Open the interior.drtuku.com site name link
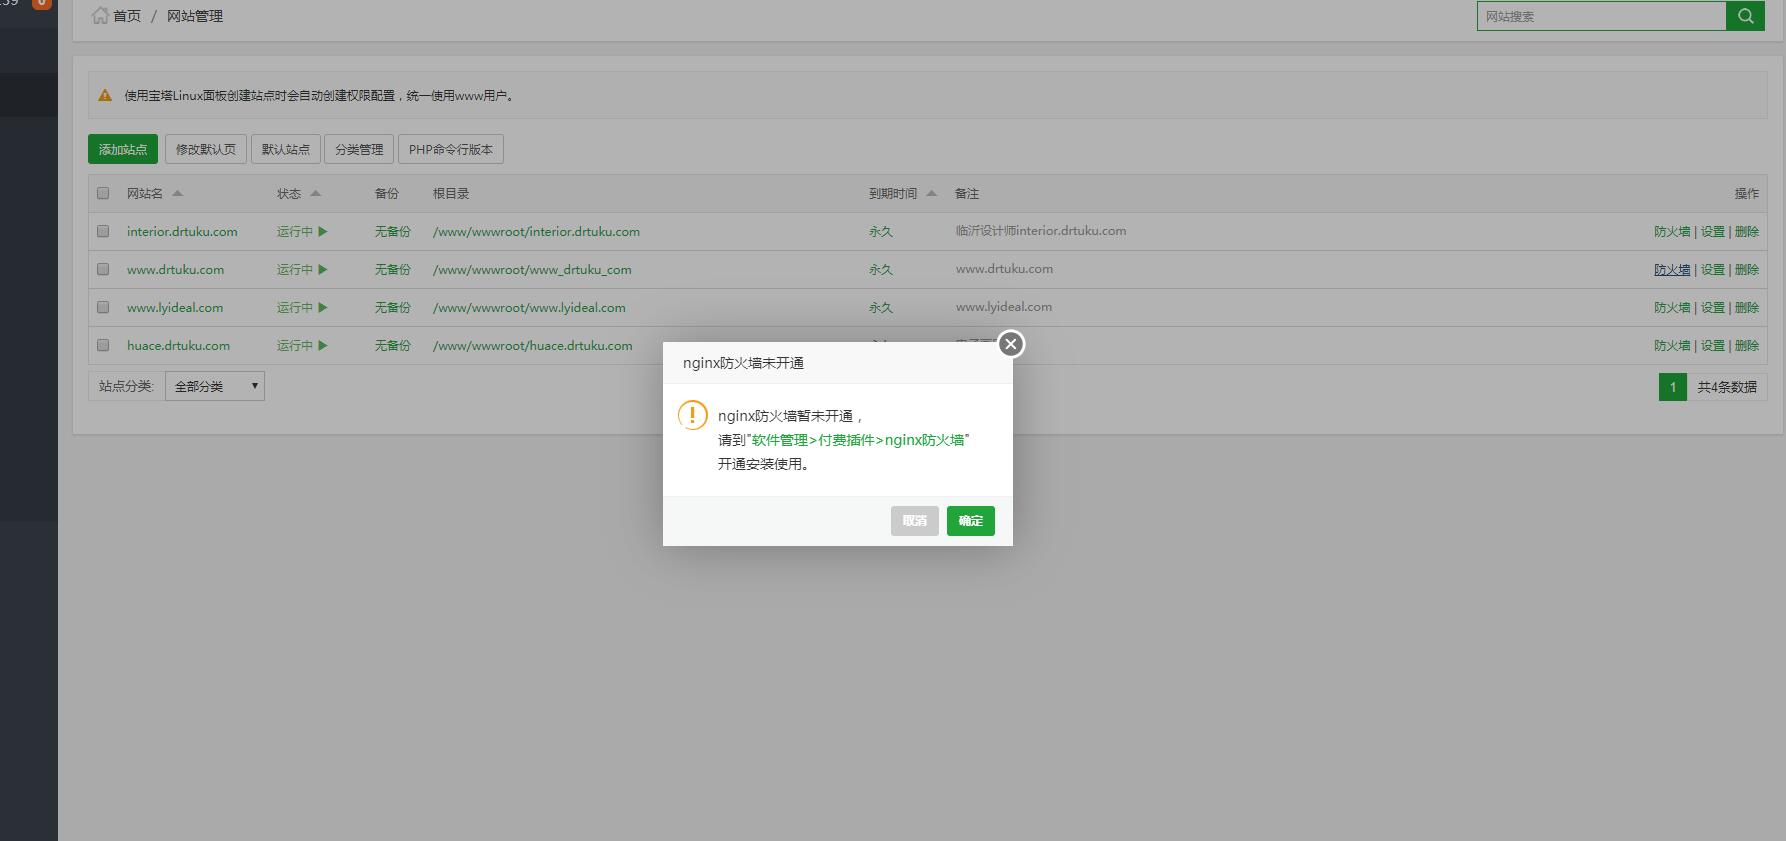 (x=182, y=231)
